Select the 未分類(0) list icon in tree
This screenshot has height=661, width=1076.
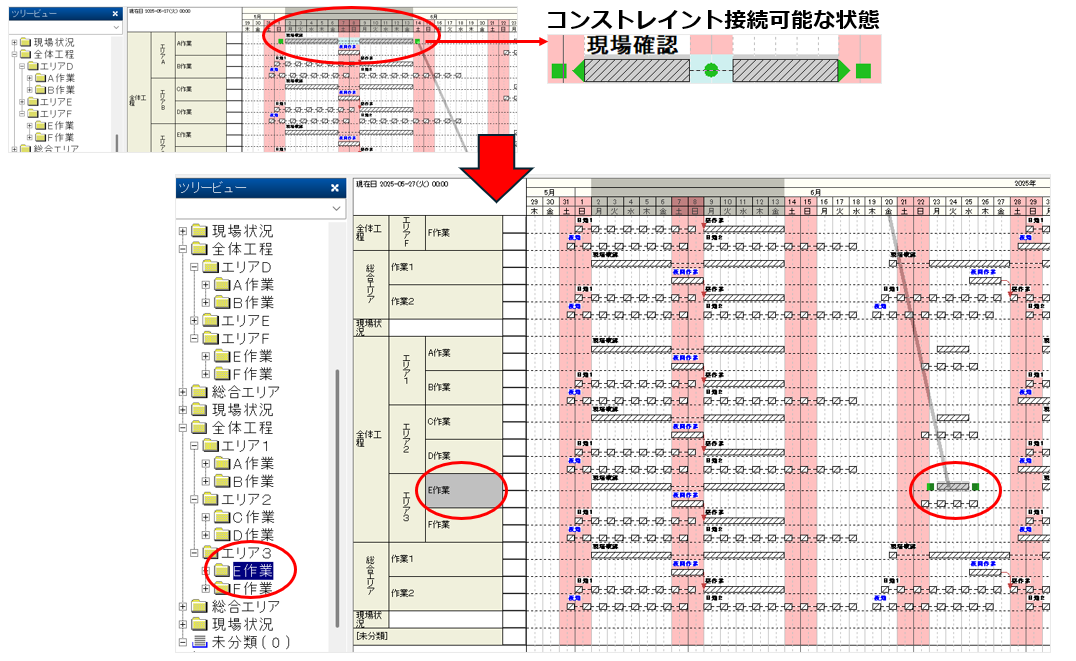[197, 642]
